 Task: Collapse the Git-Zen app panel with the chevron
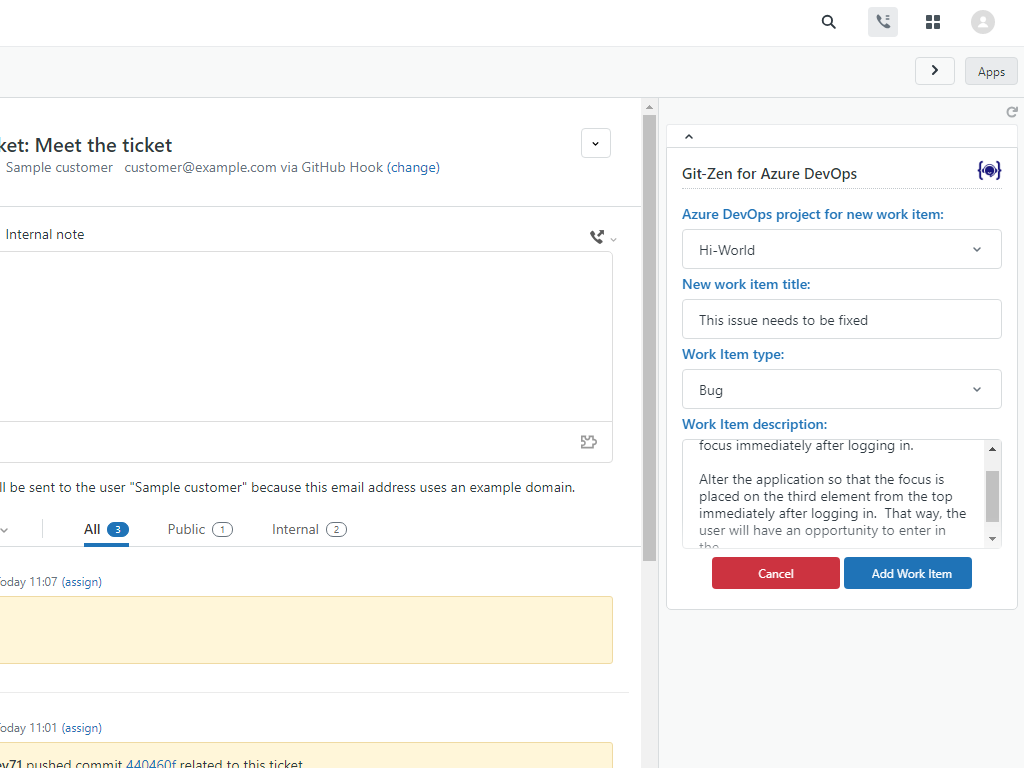(688, 136)
